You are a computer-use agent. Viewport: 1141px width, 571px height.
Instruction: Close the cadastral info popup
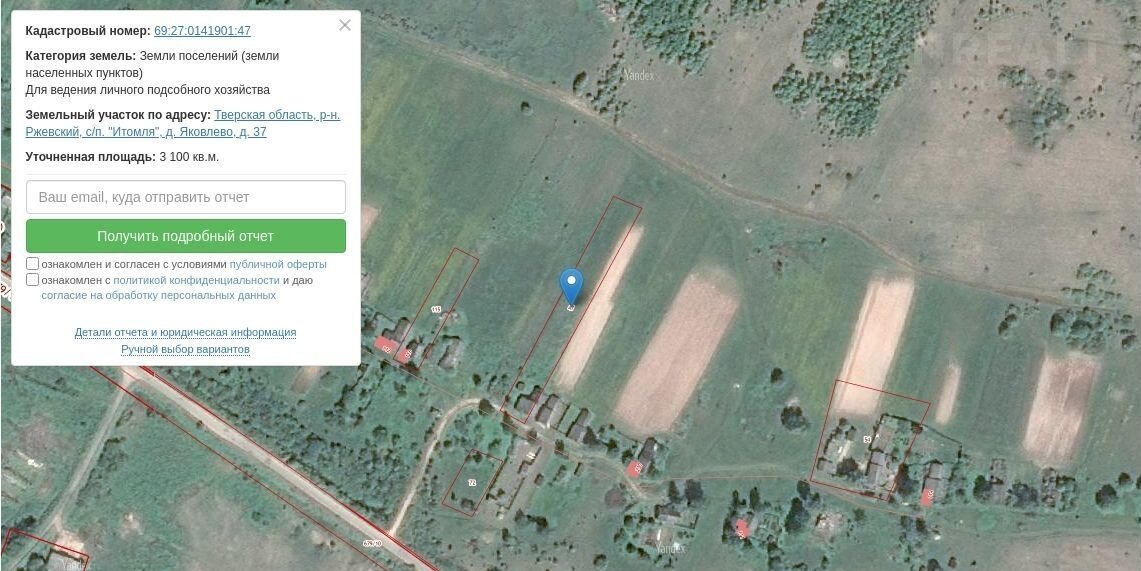(345, 25)
